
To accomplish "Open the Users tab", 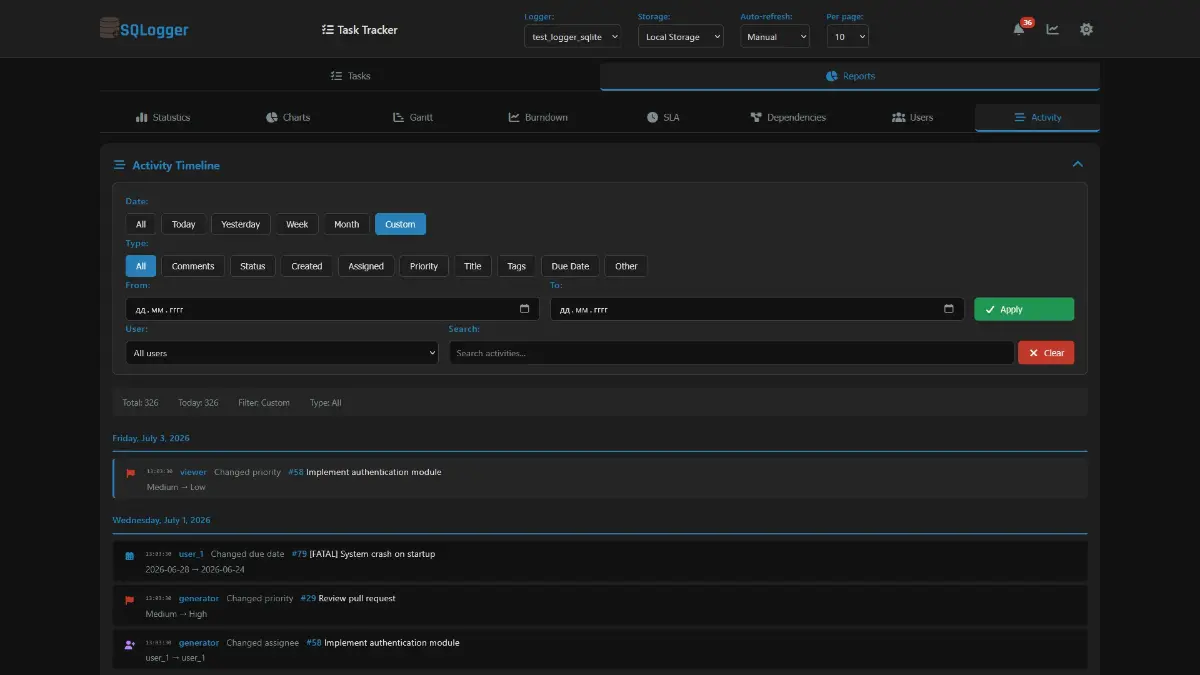I will 912,118.
